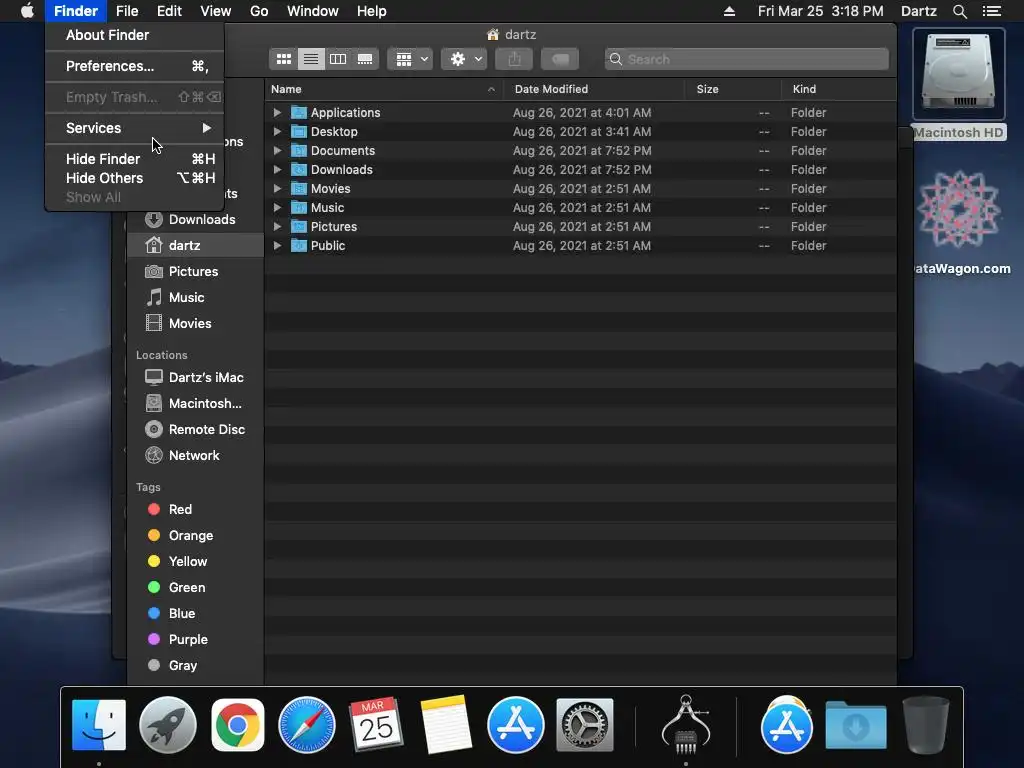The image size is (1024, 768).
Task: Sort by Name column header
Action: (x=384, y=89)
